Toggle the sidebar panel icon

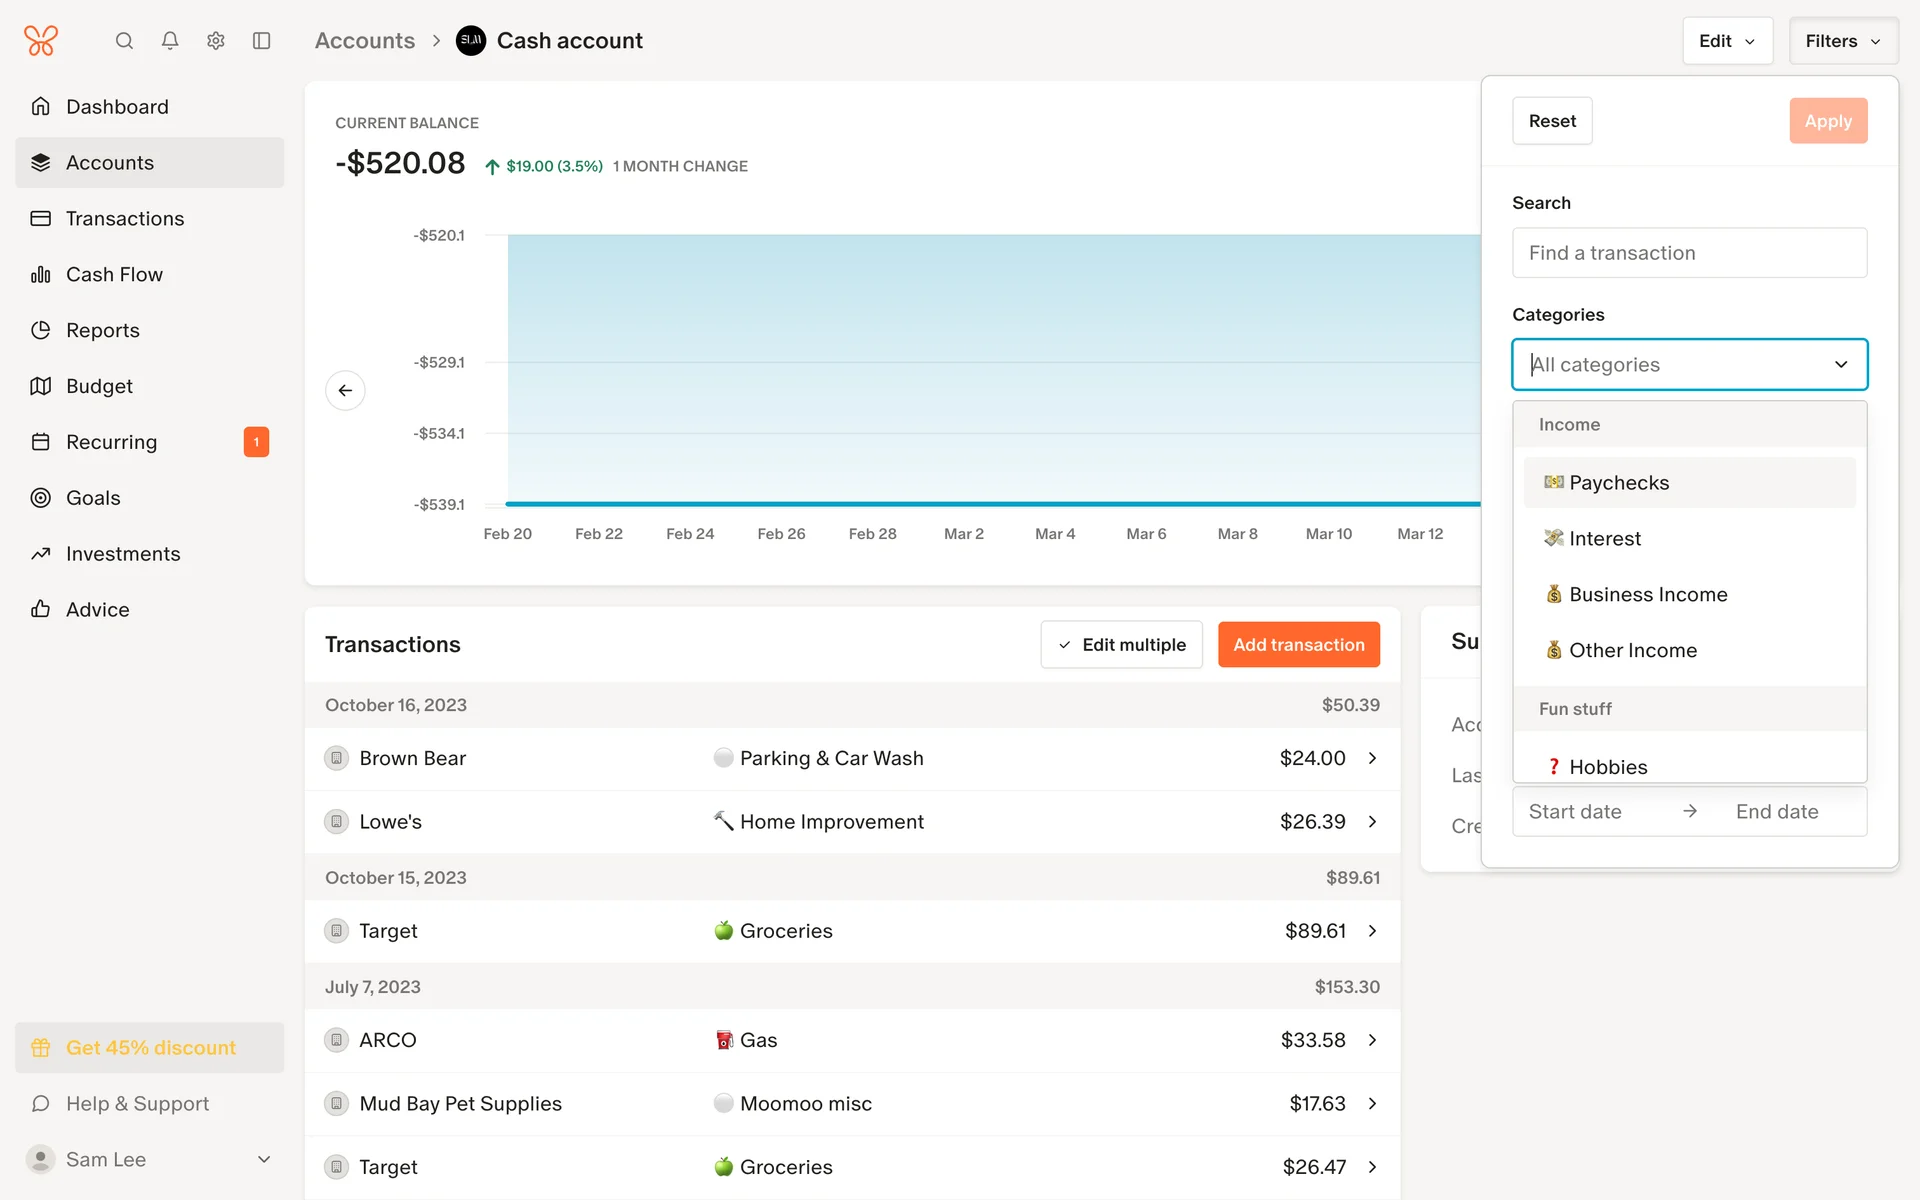[262, 41]
